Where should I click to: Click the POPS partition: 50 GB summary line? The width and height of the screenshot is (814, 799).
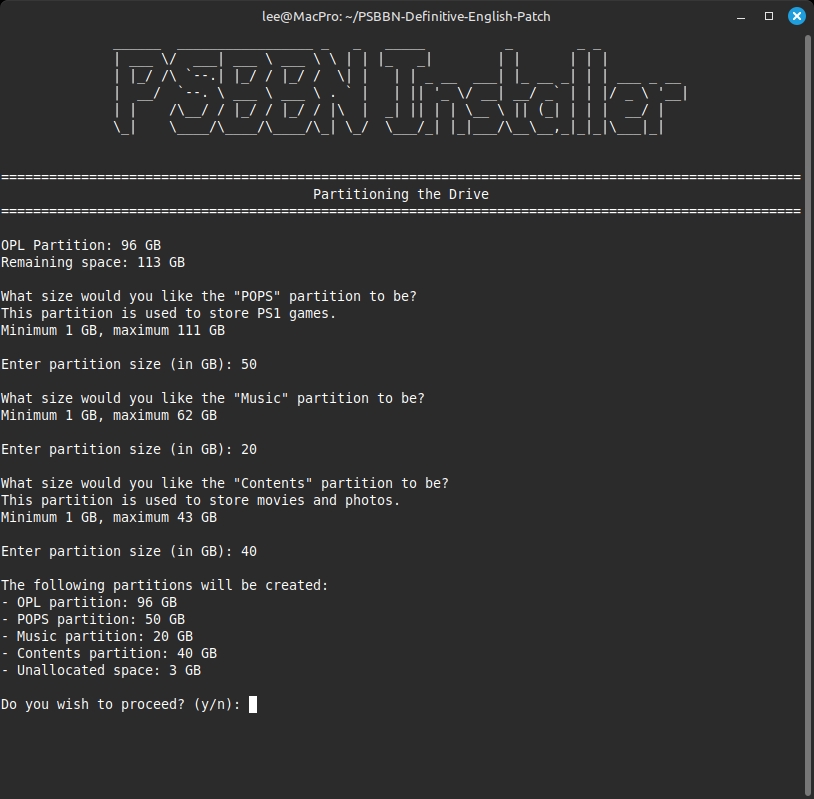tap(93, 619)
